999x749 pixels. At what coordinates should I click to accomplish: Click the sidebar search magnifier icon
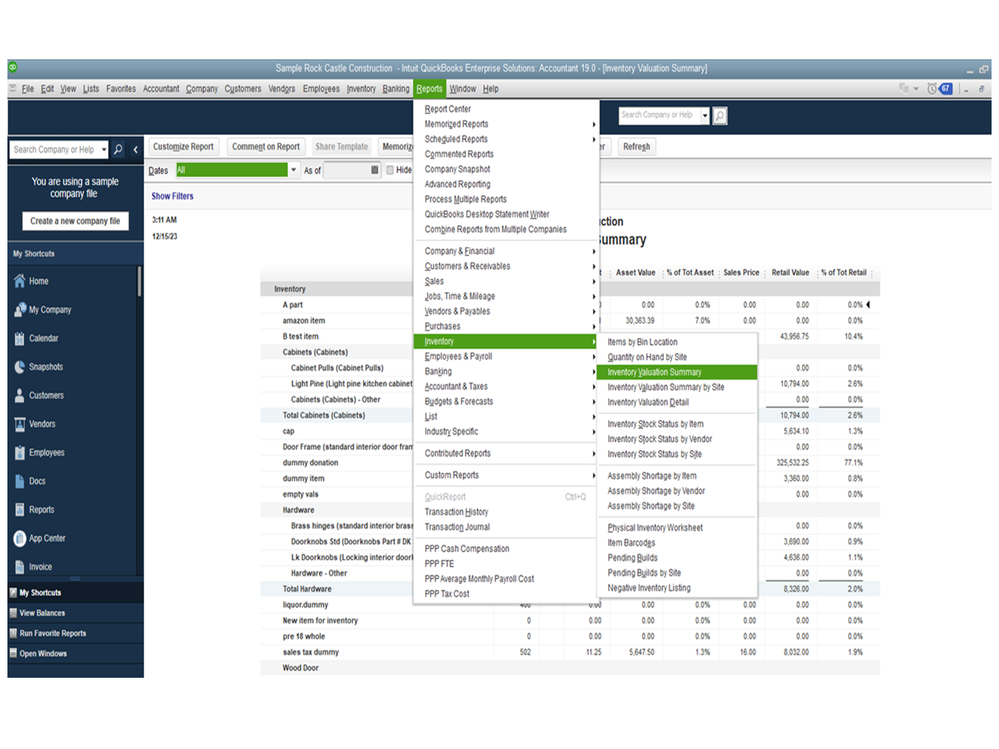click(118, 150)
